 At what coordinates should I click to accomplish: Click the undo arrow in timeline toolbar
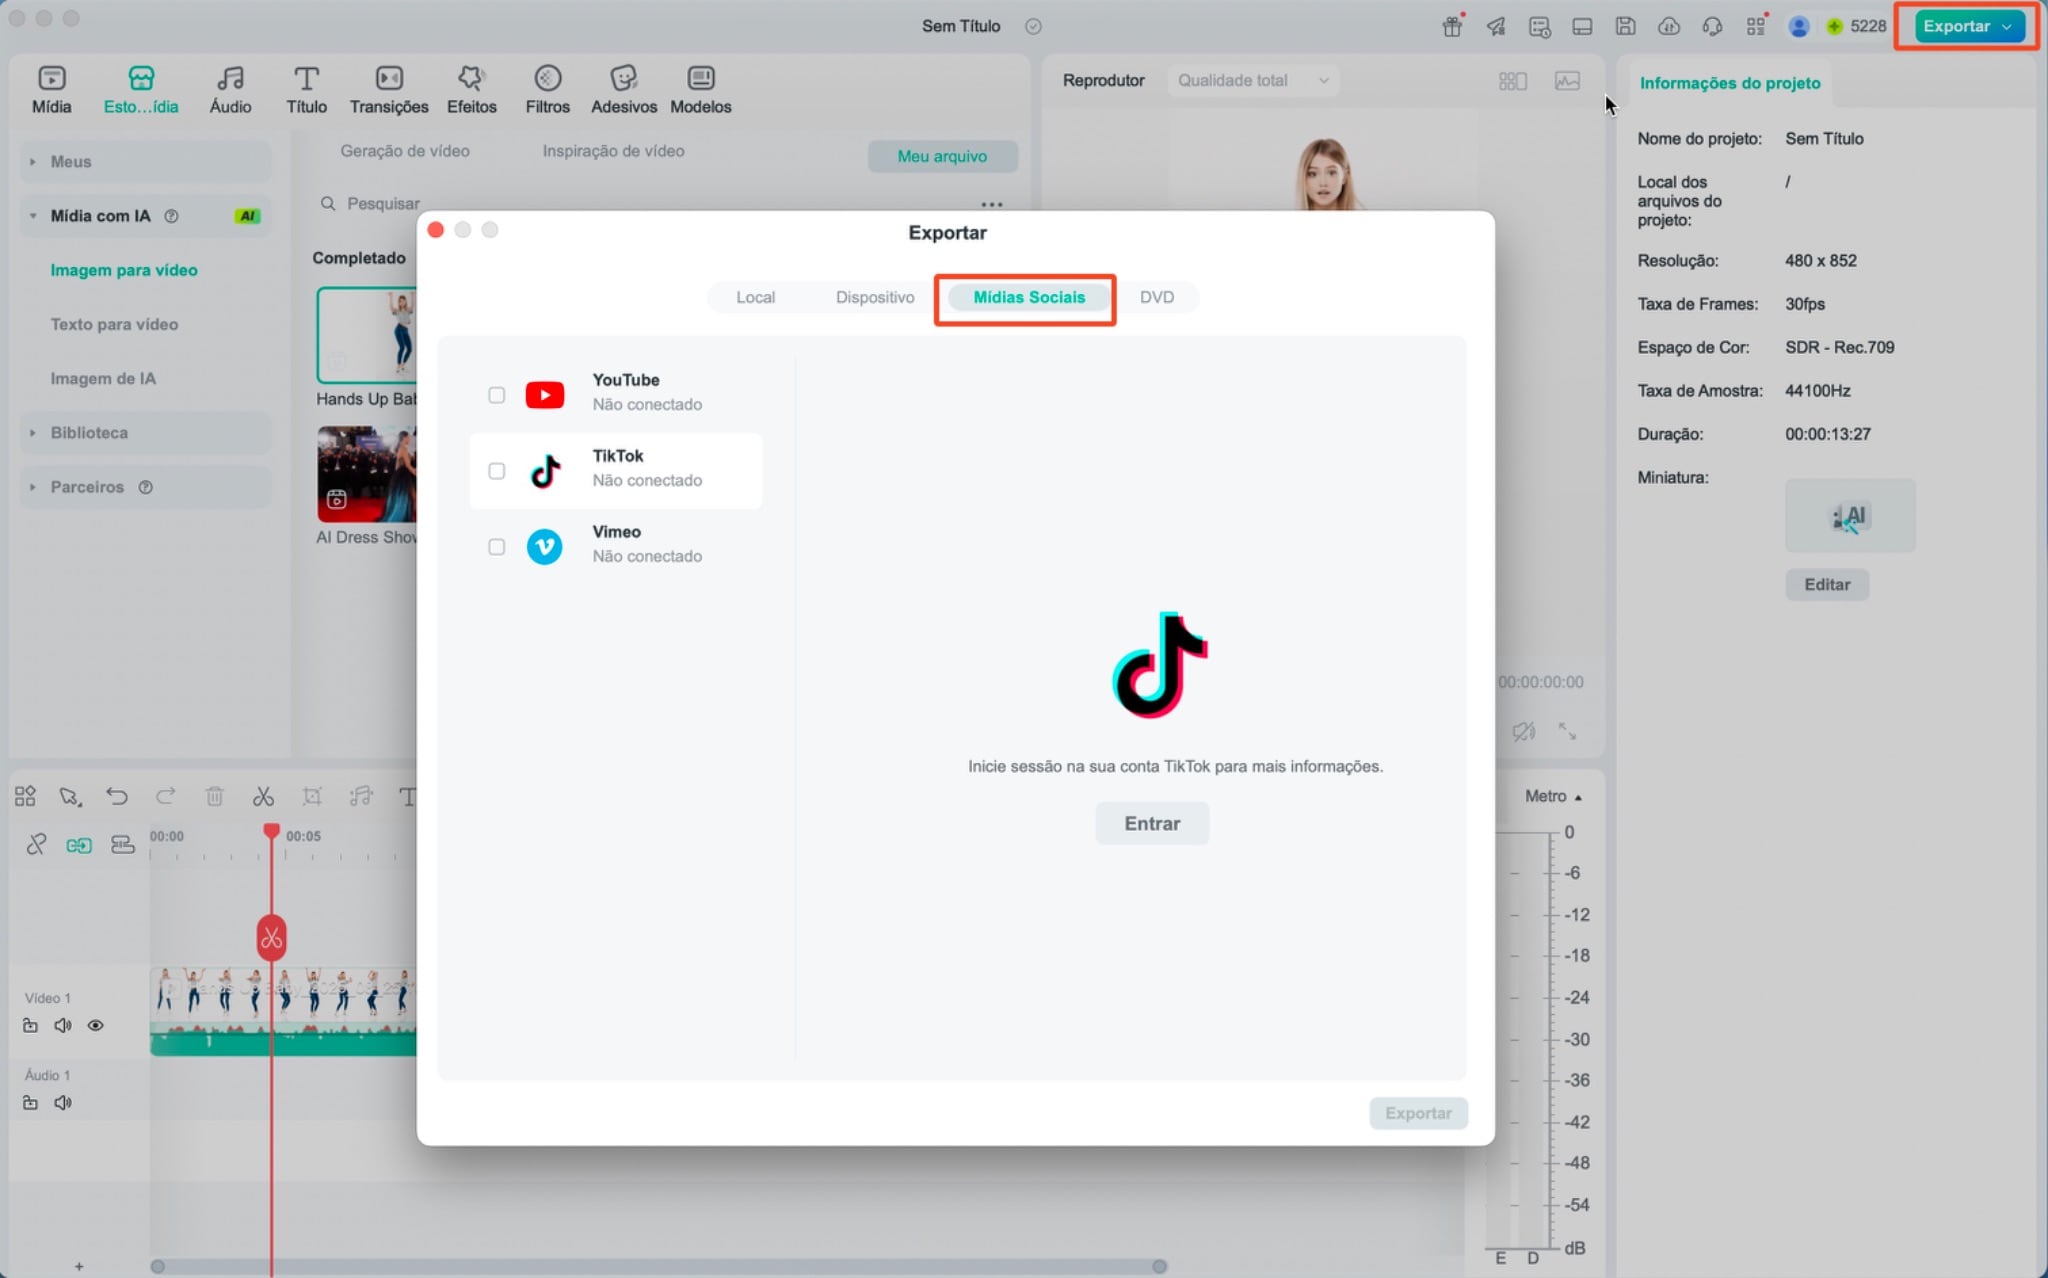coord(117,796)
